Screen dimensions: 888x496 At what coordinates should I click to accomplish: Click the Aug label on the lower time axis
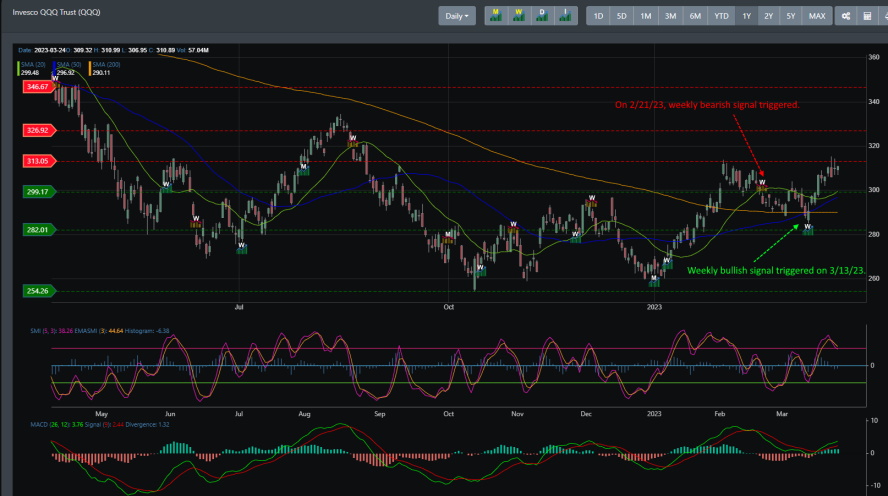coord(305,414)
